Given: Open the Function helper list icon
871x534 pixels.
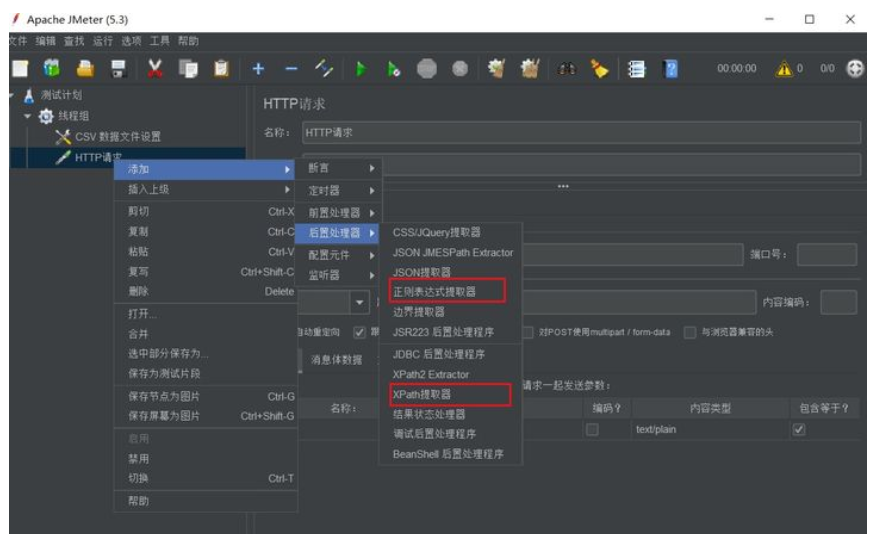Looking at the screenshot, I should pos(637,69).
